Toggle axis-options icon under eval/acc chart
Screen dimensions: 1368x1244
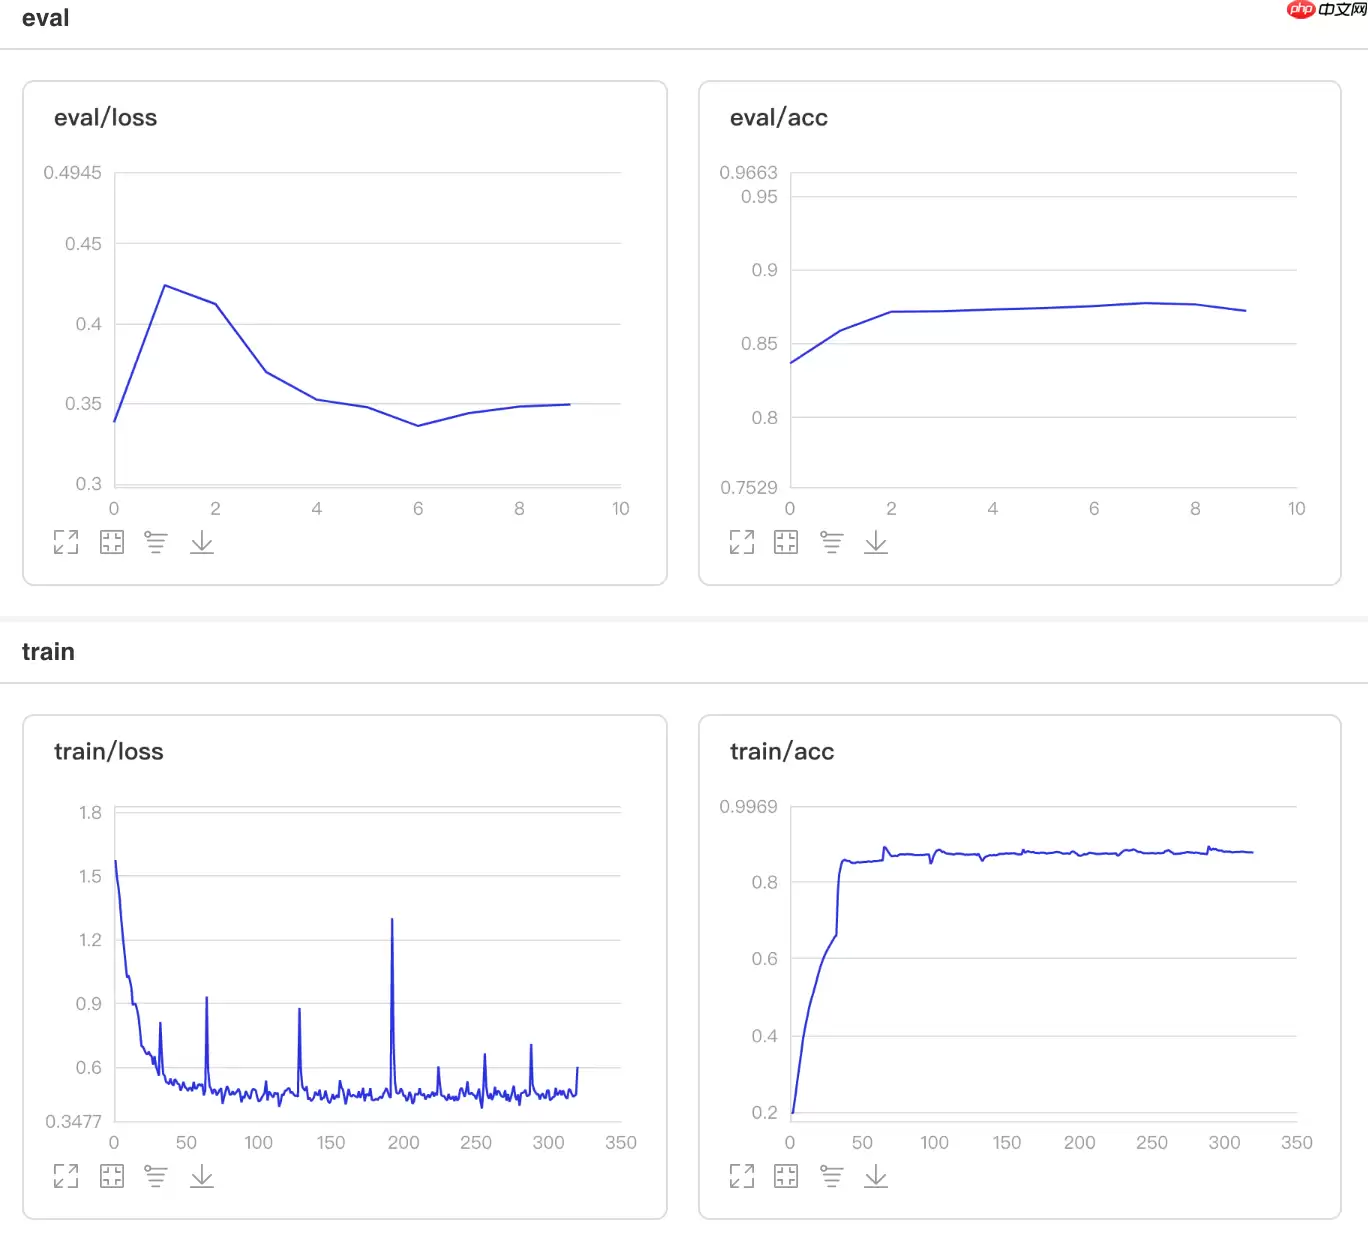831,542
